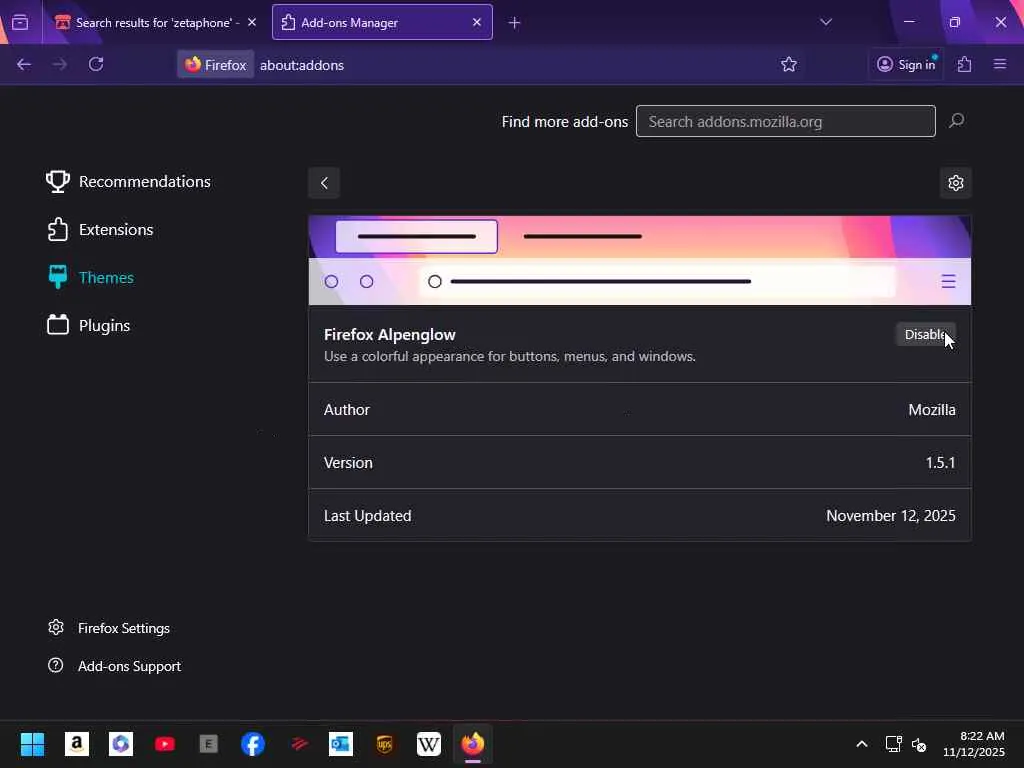
Task: Click the version number '1.5.1'
Action: click(940, 462)
